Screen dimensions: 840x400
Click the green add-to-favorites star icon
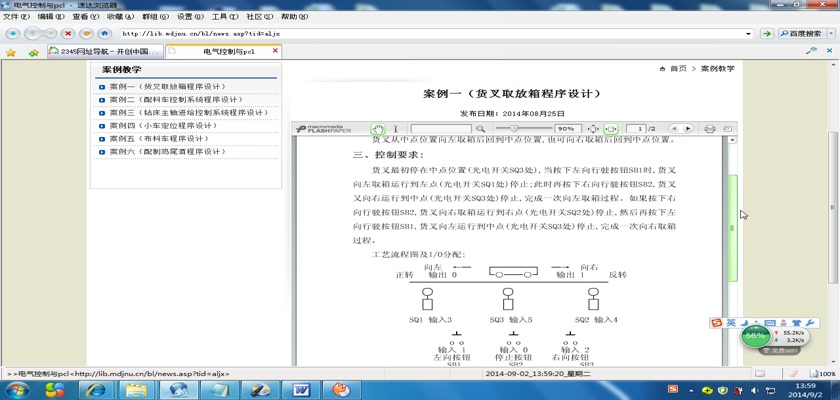pyautogui.click(x=34, y=52)
